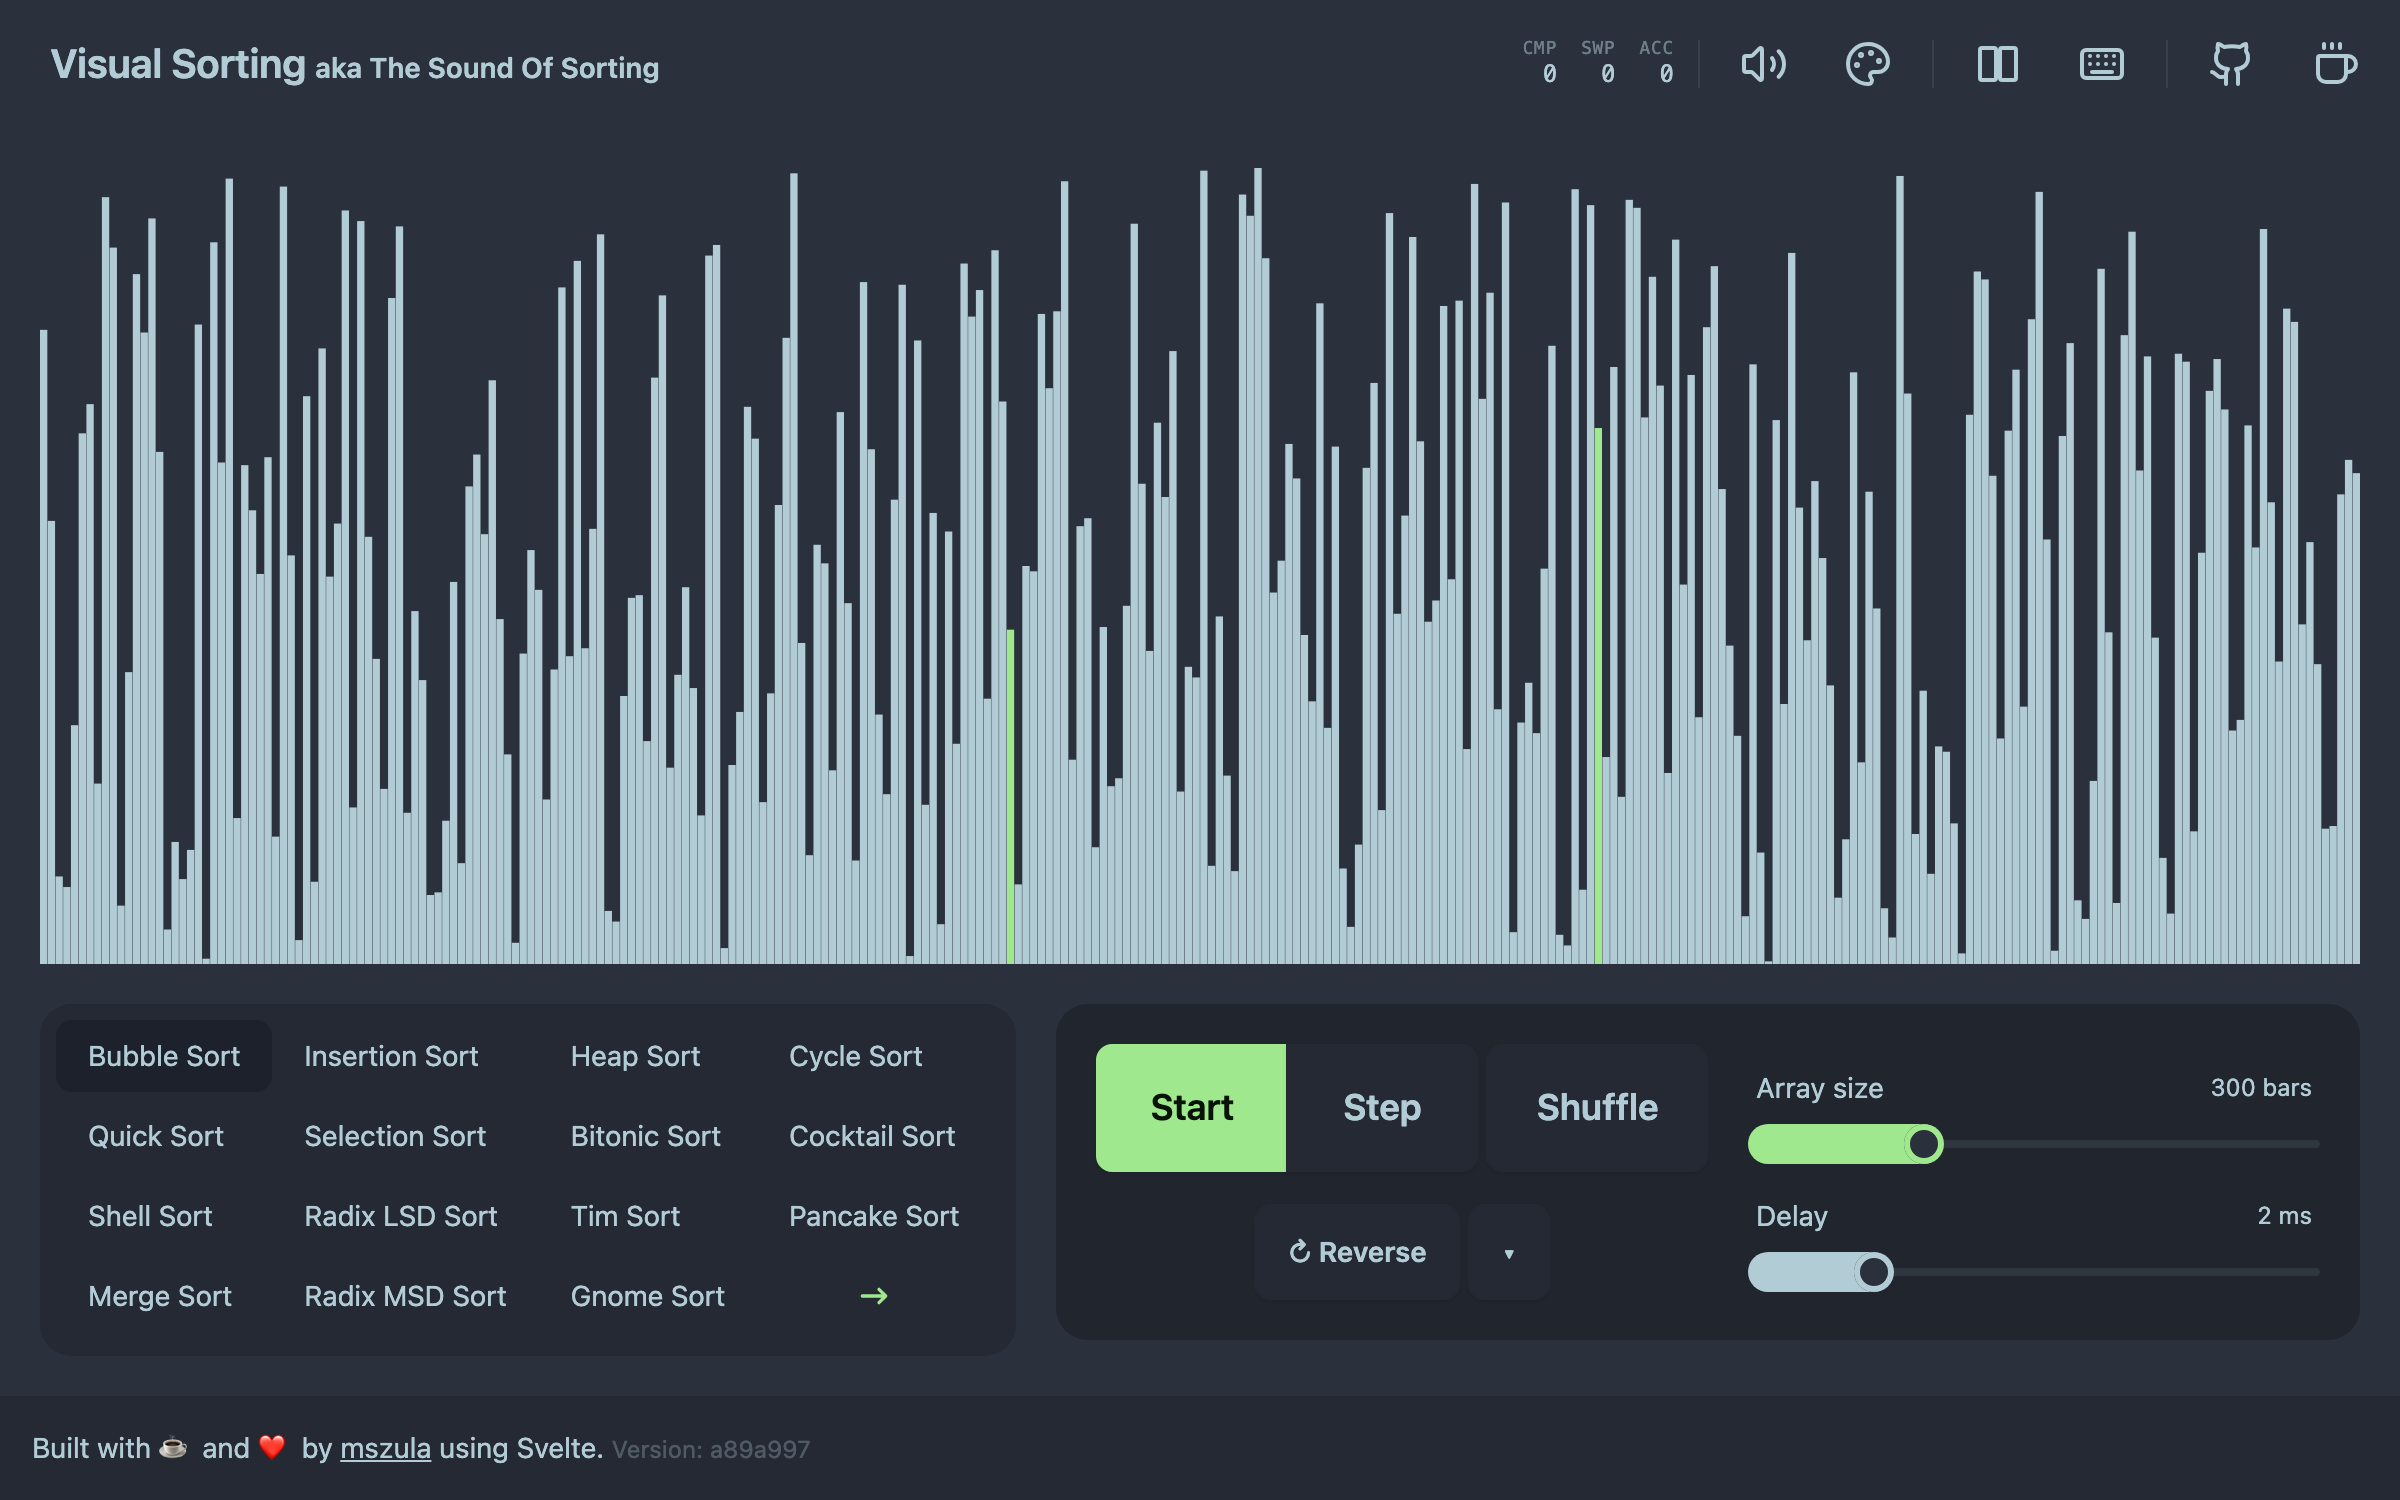
Task: Click the '2 ms' delay value
Action: pos(2284,1216)
